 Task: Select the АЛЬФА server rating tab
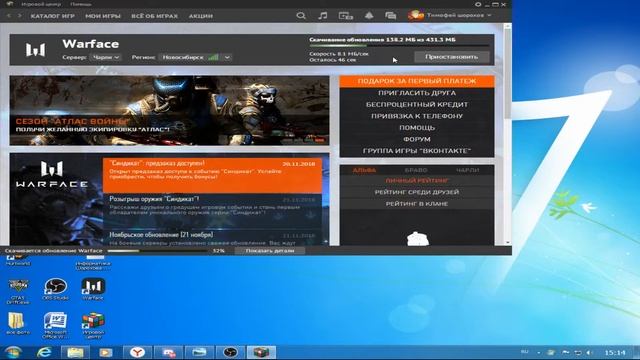click(364, 170)
